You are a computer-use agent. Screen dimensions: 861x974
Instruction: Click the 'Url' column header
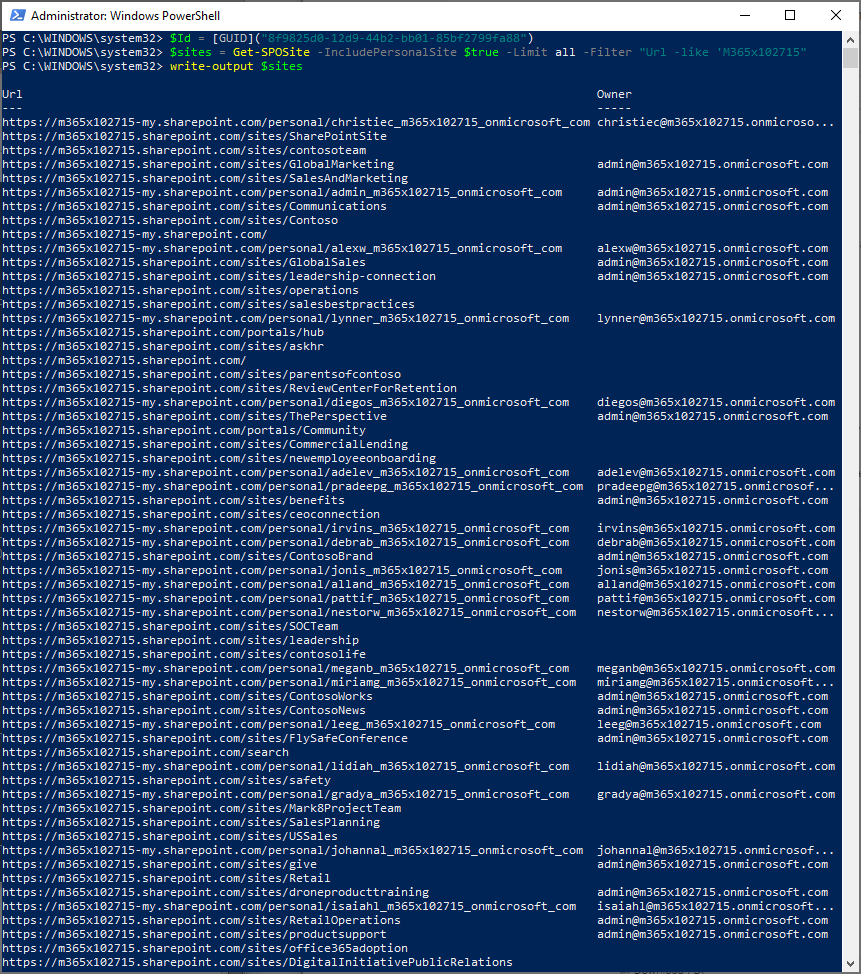(12, 94)
